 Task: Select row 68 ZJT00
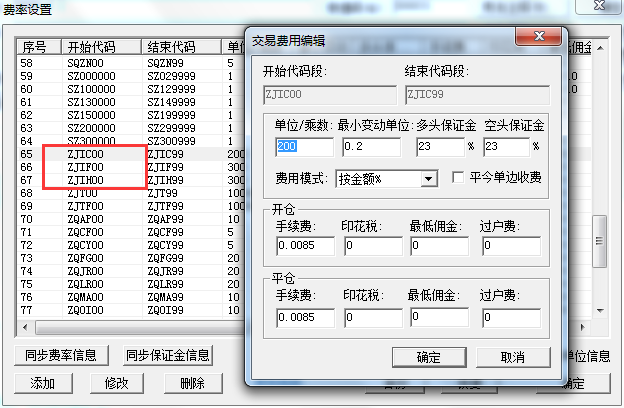click(x=130, y=193)
